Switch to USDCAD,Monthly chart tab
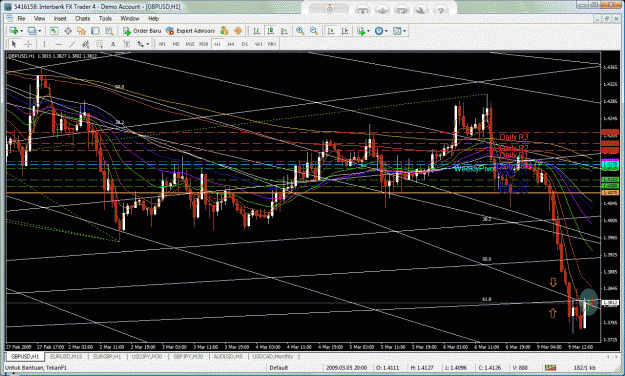Screen dimensions: 625x376 (x=273, y=356)
